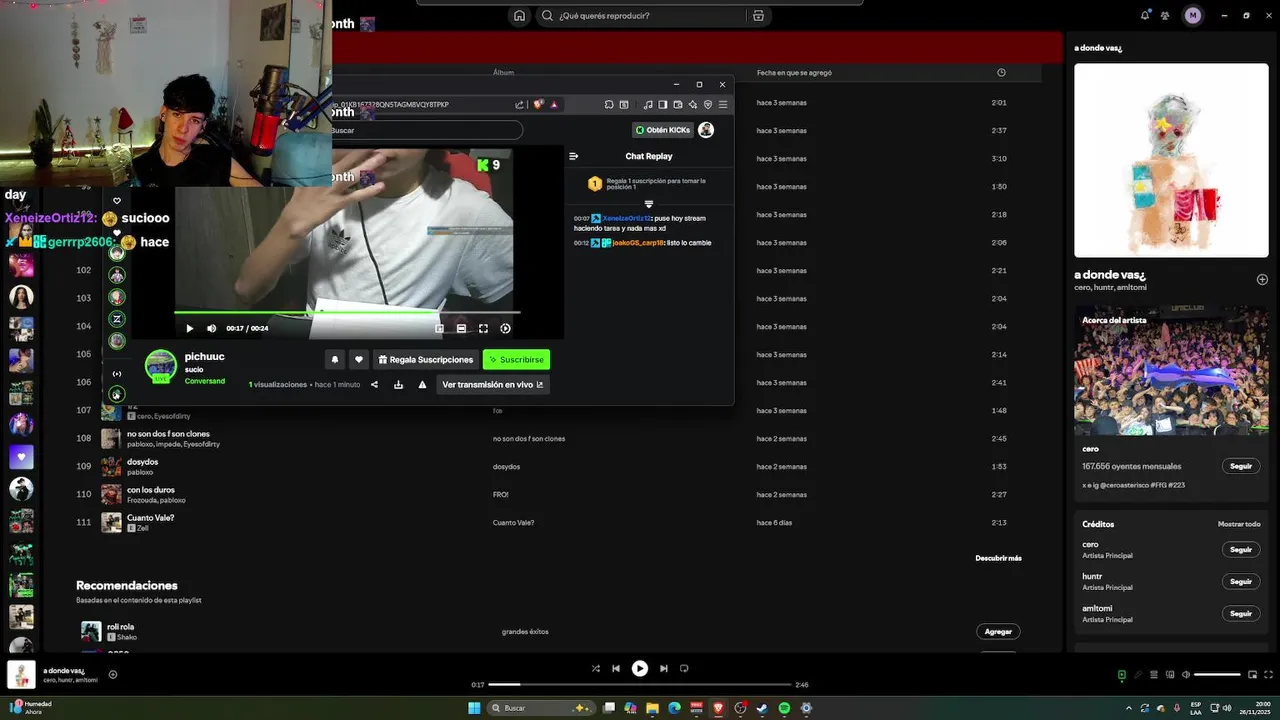Follow amitomi in the credits
The width and height of the screenshot is (1280, 720).
(1241, 613)
